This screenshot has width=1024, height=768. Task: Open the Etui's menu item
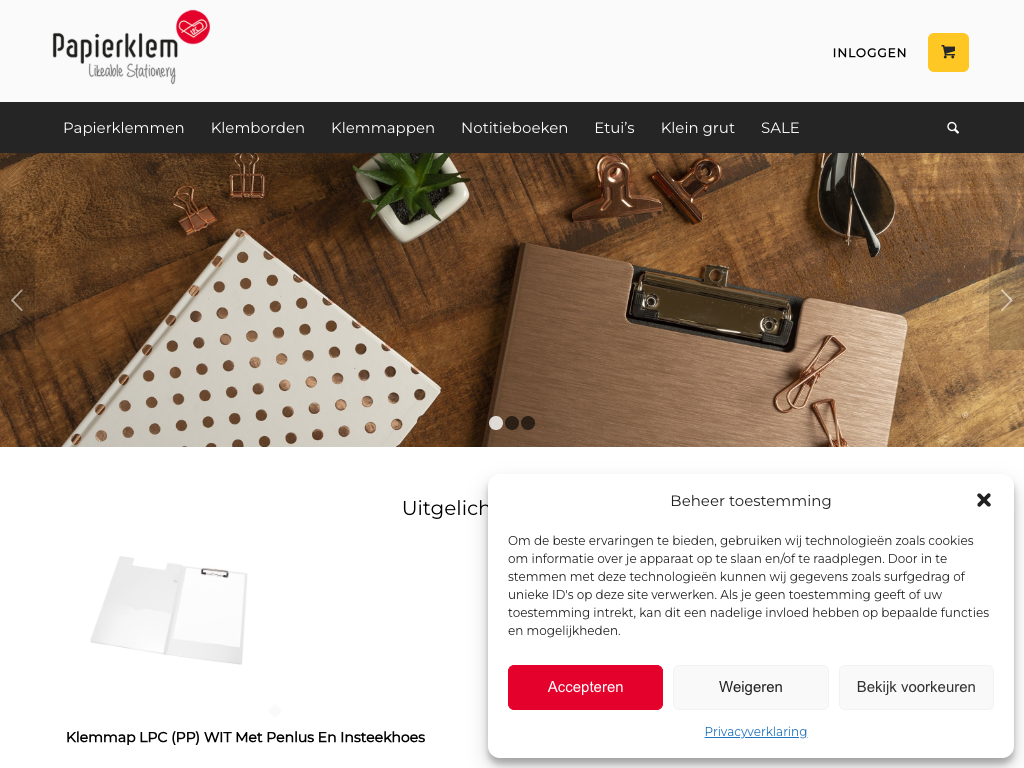615,128
